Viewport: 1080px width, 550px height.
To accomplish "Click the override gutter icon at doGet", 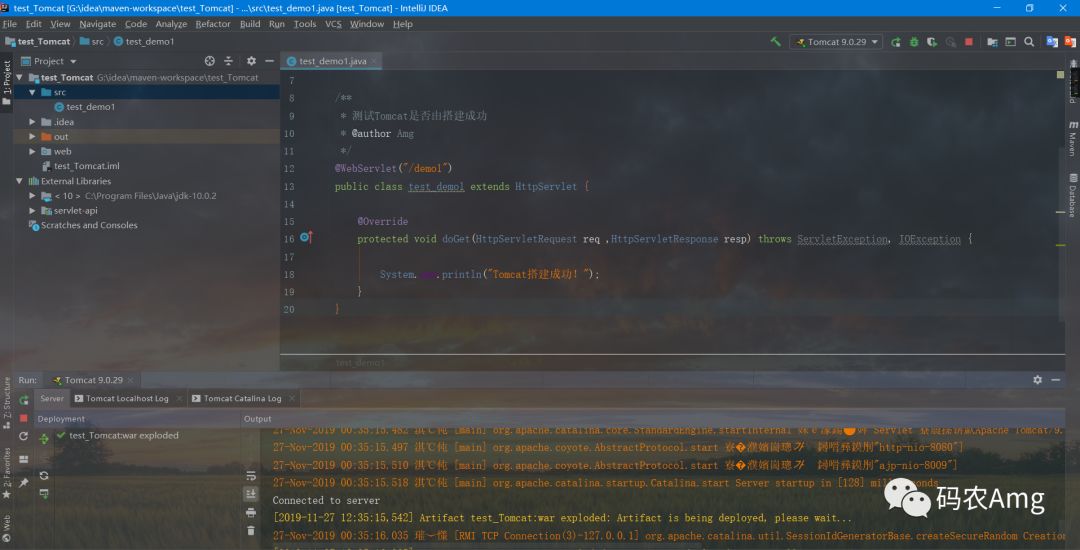I will point(306,238).
